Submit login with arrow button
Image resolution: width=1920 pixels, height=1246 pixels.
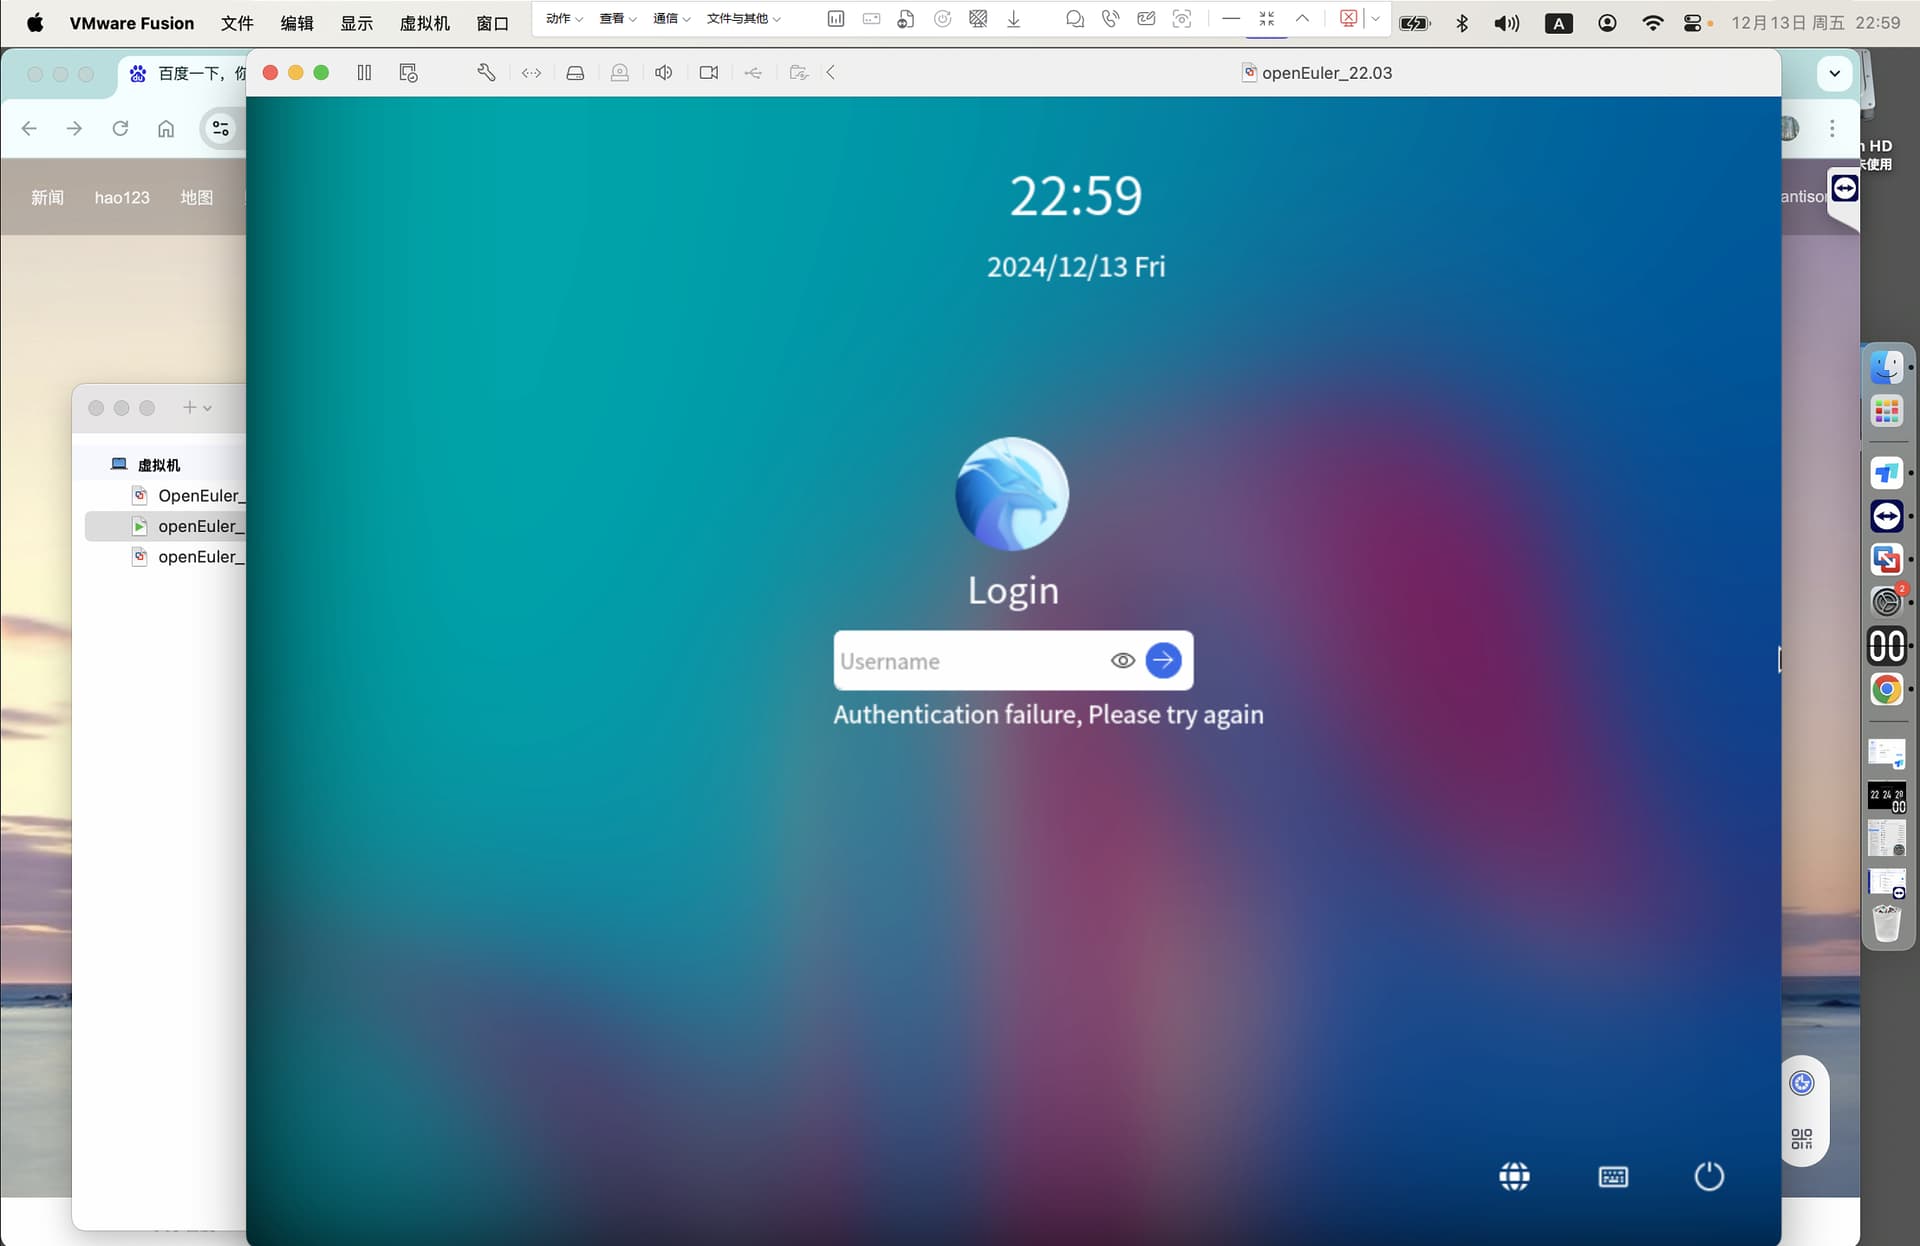click(1163, 660)
